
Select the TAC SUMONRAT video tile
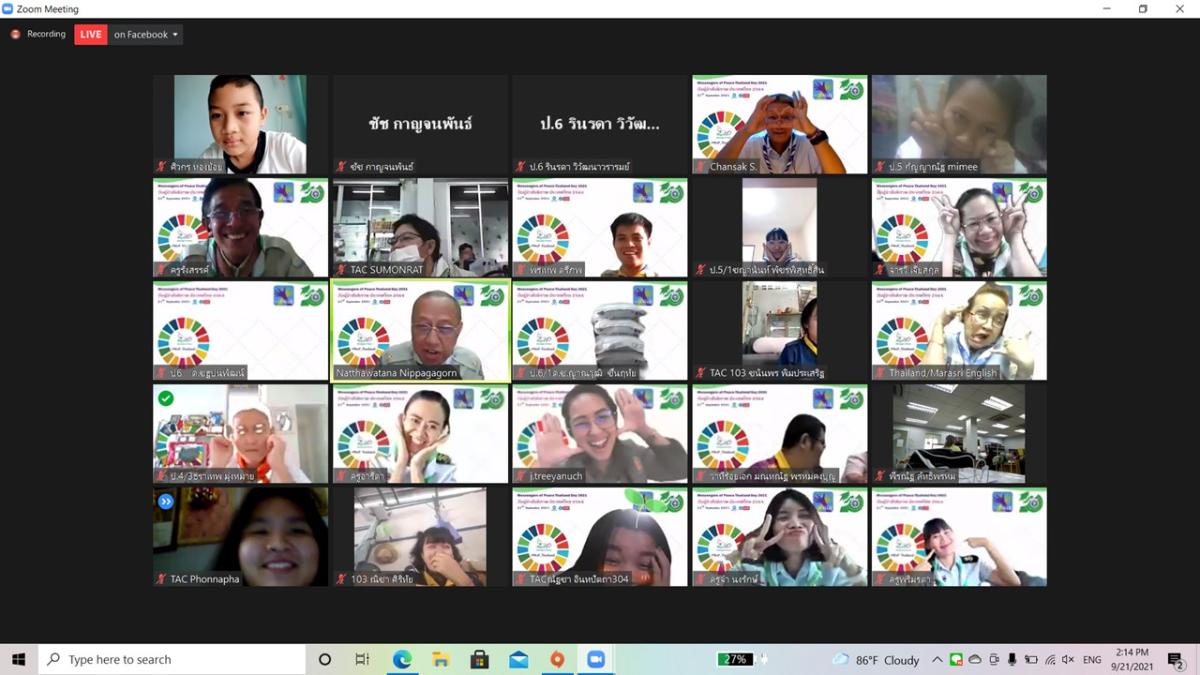point(420,228)
